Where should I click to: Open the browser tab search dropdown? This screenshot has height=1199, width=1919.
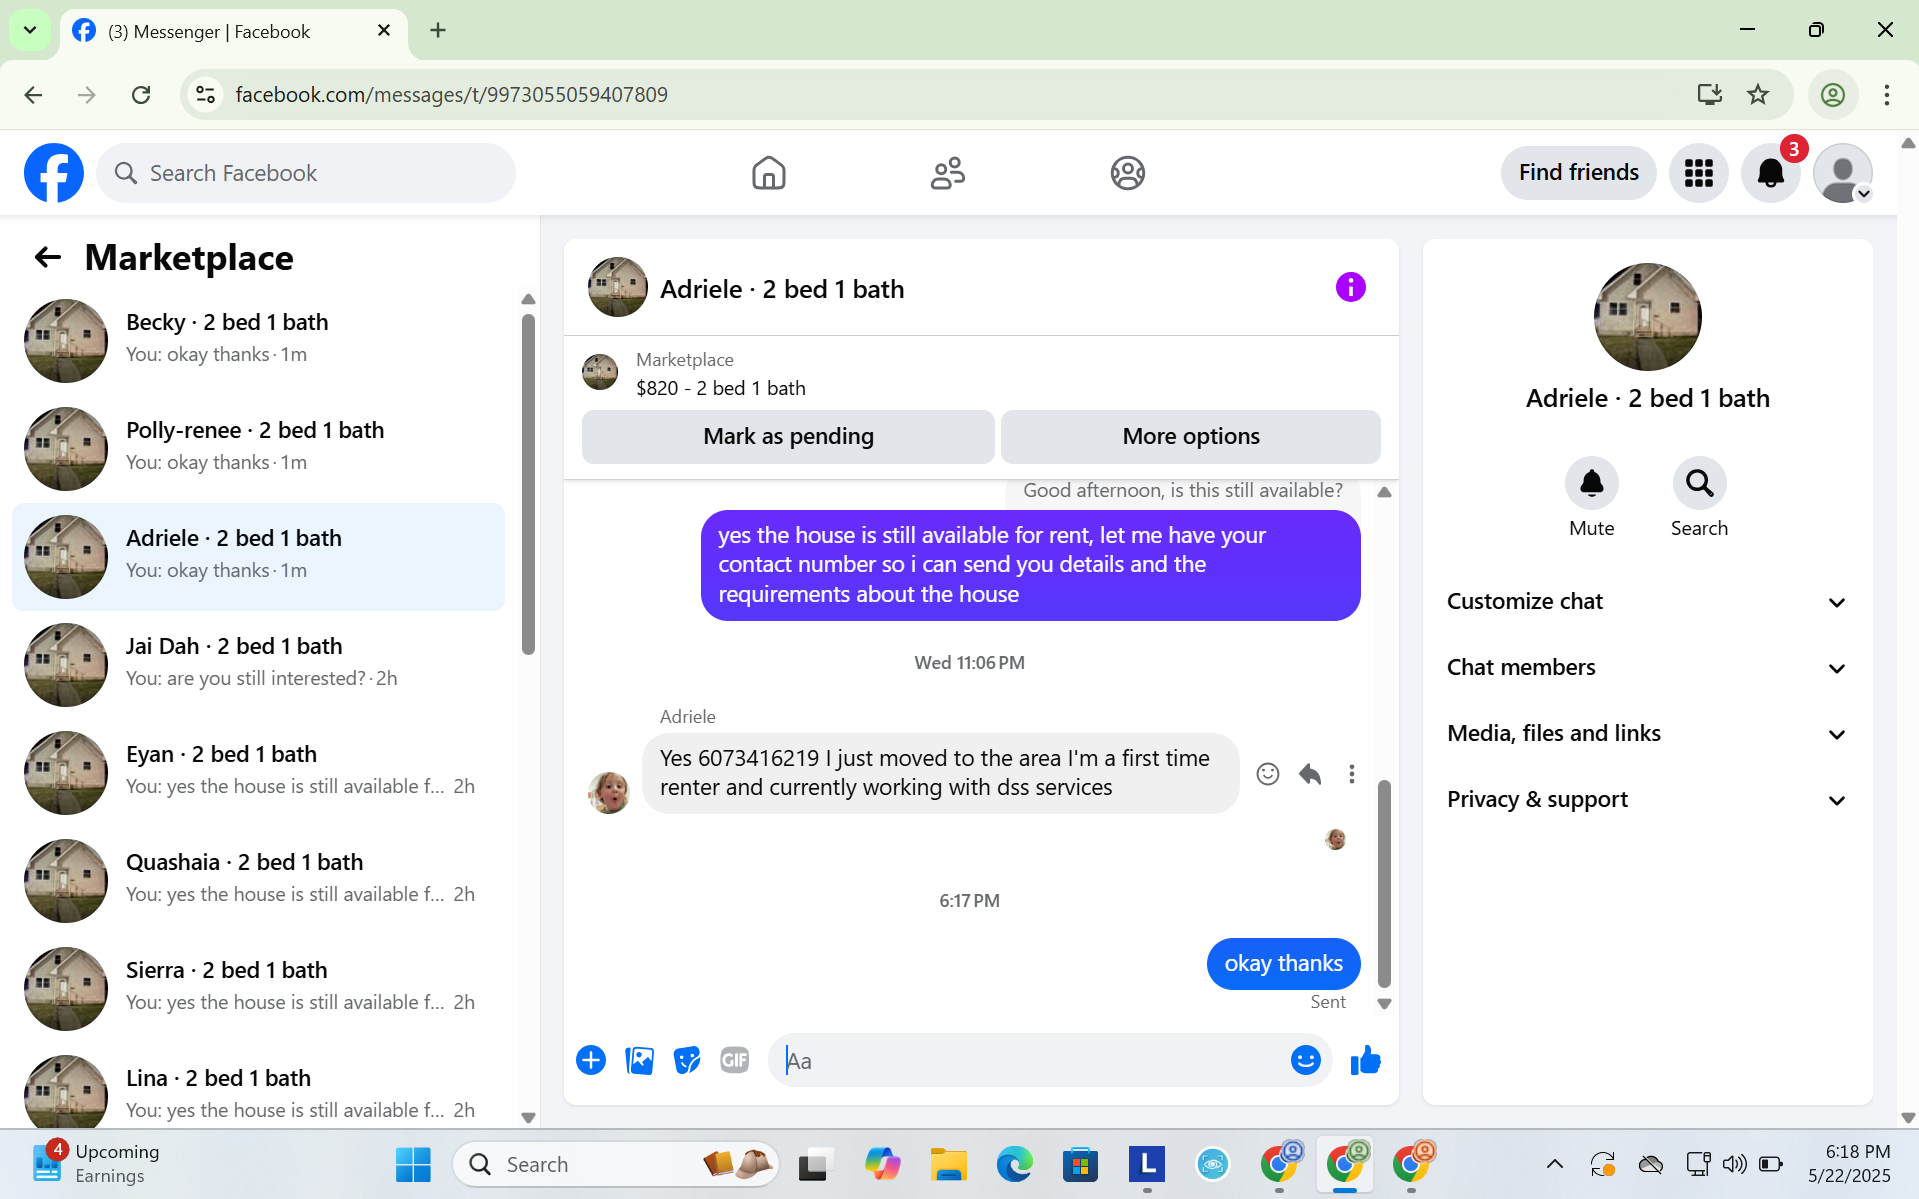click(30, 30)
